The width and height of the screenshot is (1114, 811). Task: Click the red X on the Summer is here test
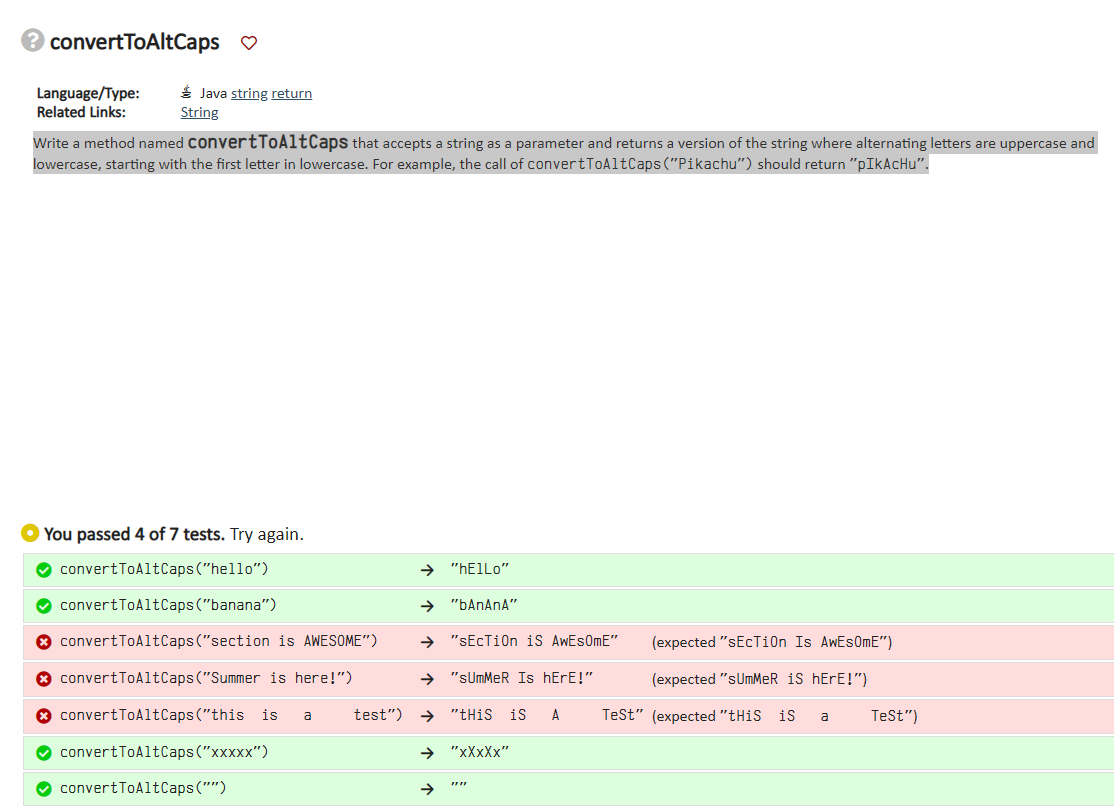click(x=43, y=678)
